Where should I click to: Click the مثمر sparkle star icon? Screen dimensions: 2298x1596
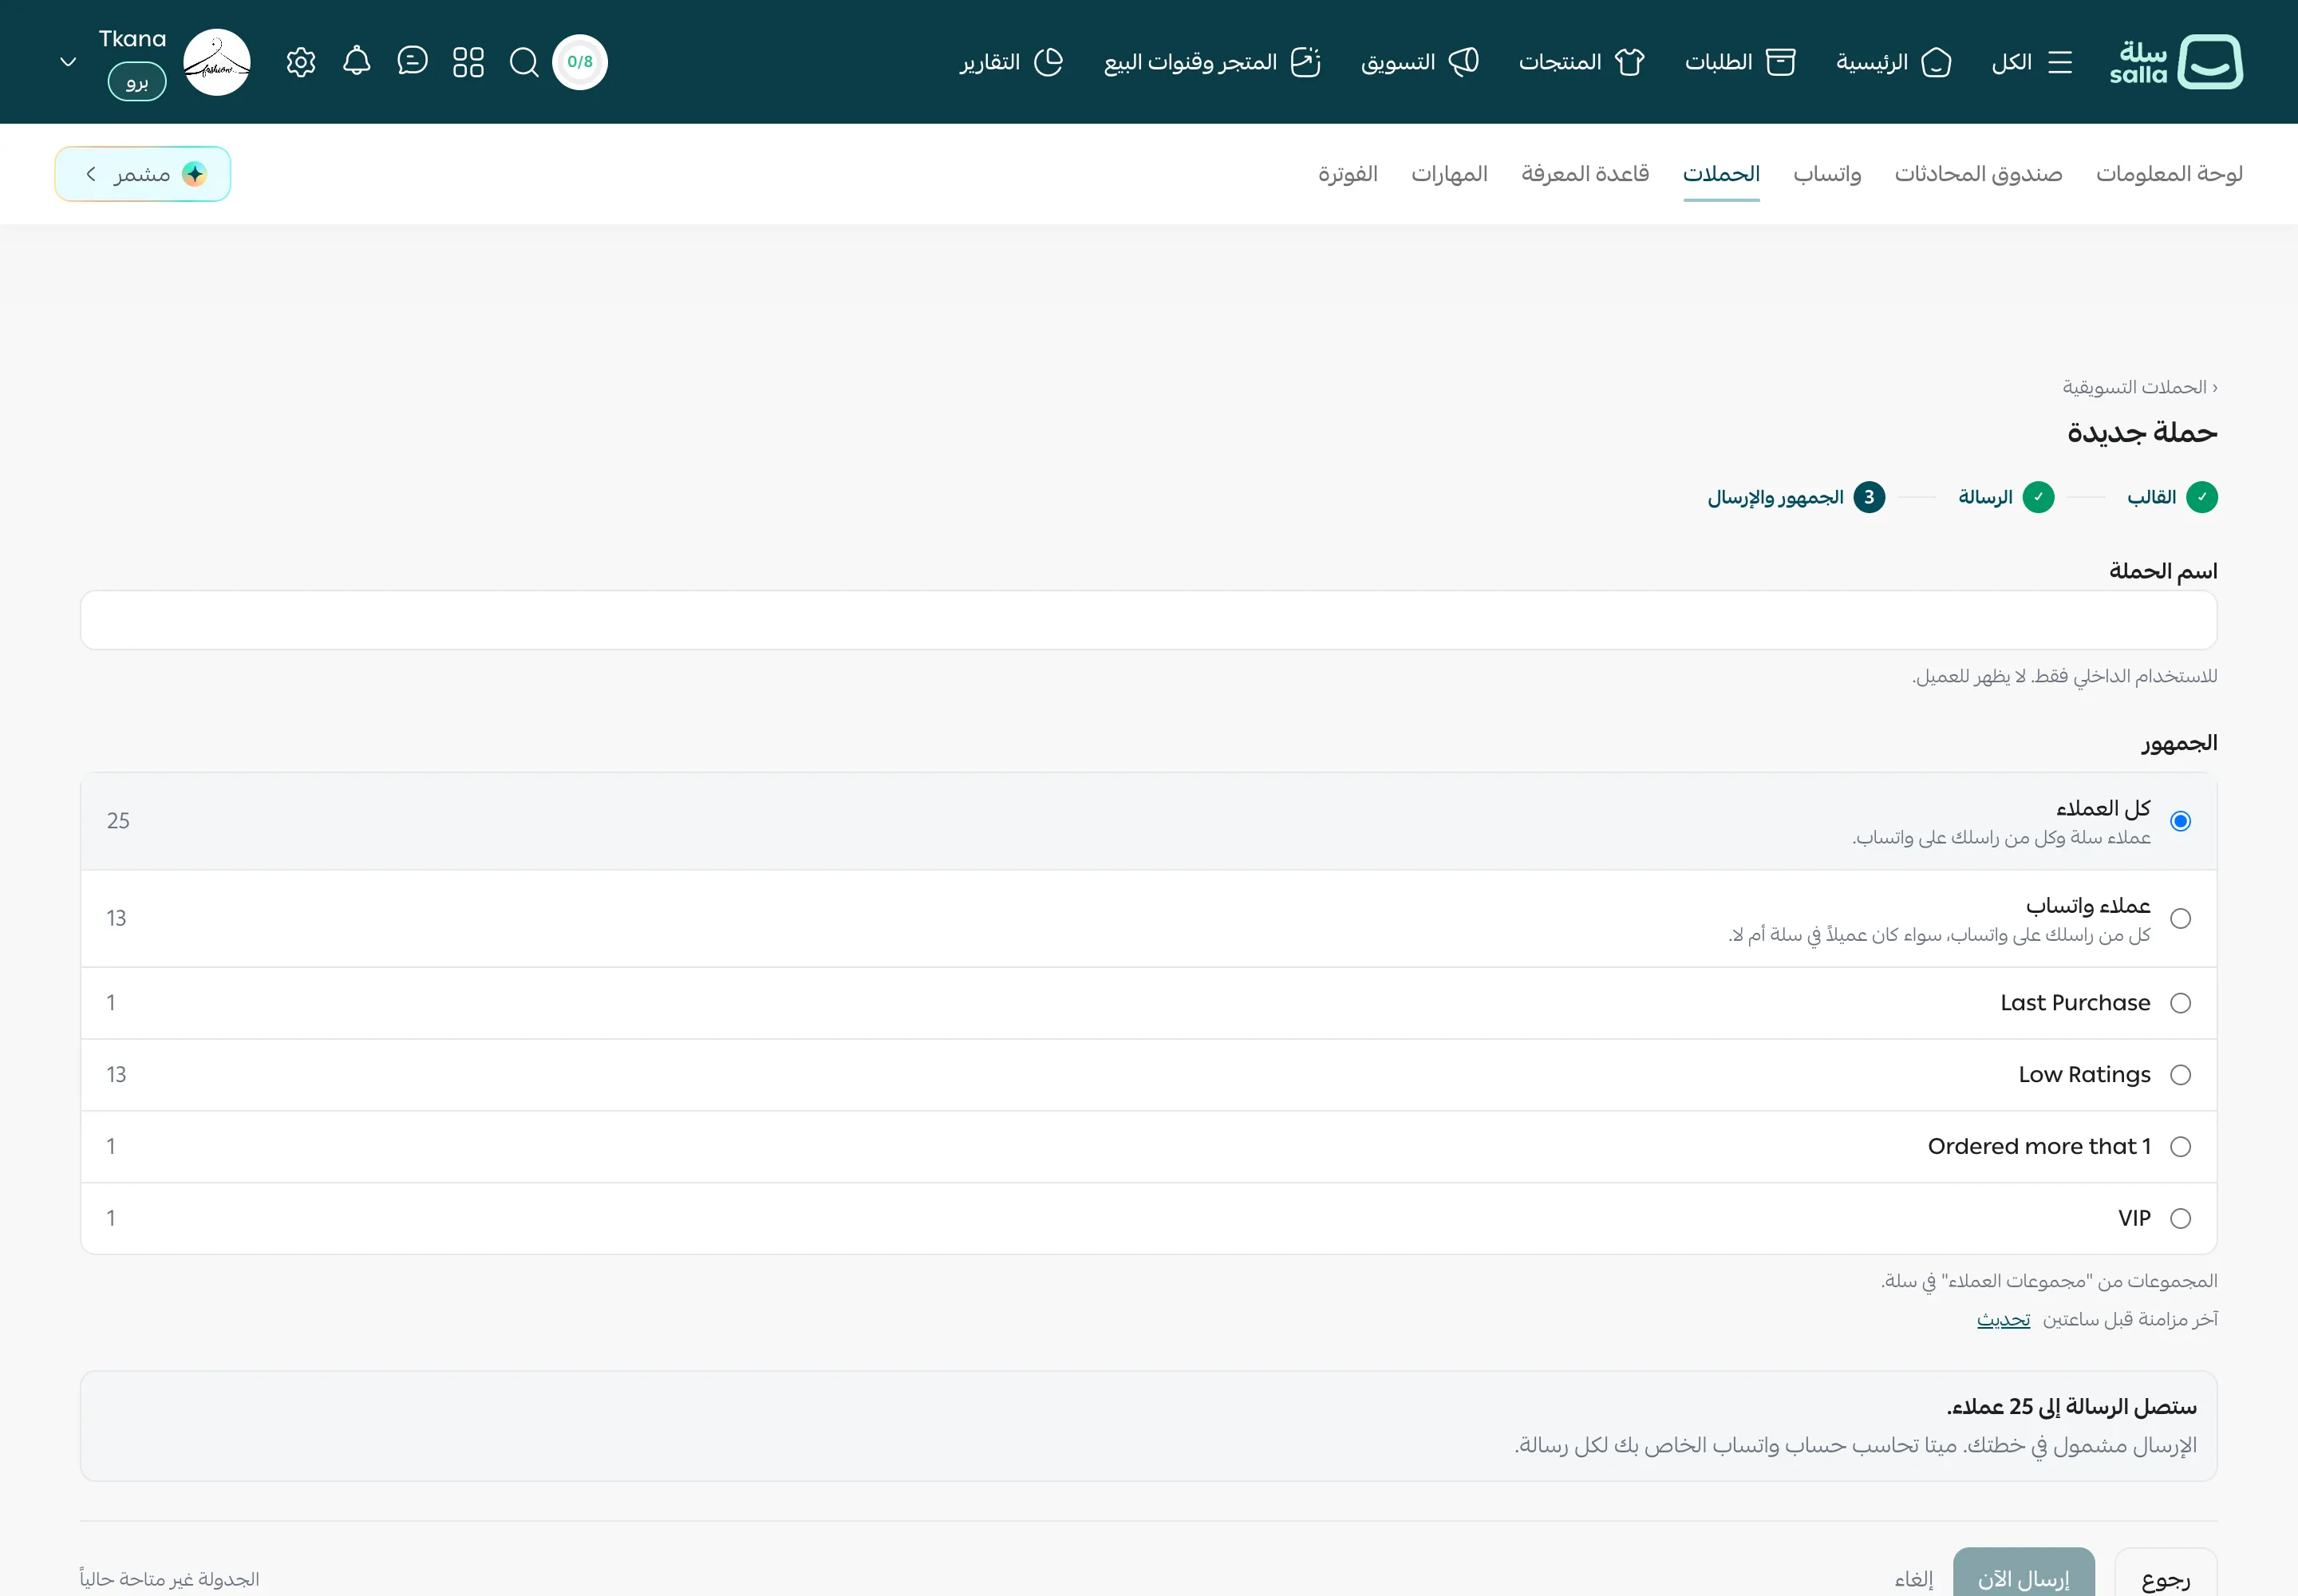tap(194, 174)
